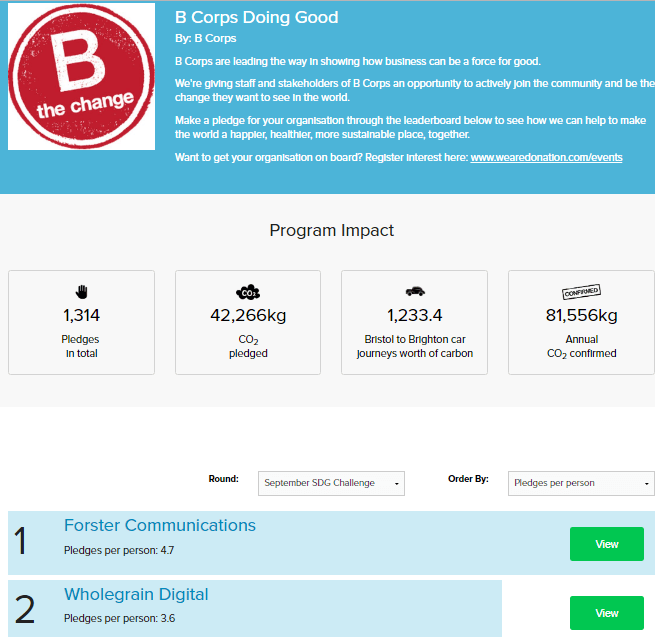Viewport: 655px width, 637px height.
Task: Click the By: B Corps text
Action: 206,38
